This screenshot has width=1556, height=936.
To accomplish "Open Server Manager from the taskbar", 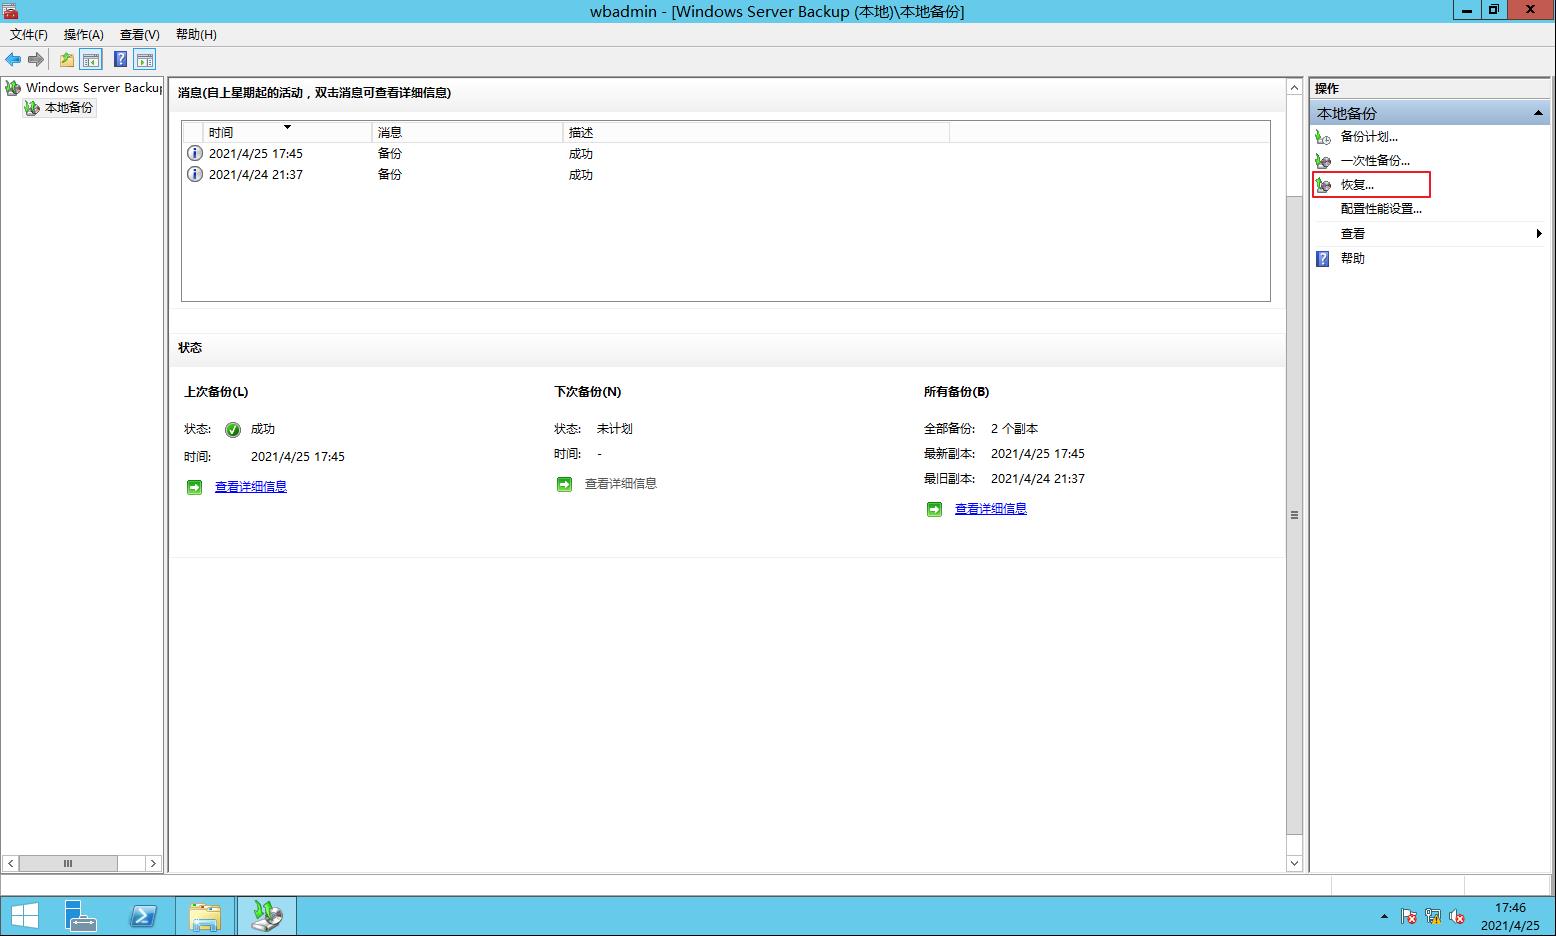I will click(x=80, y=916).
